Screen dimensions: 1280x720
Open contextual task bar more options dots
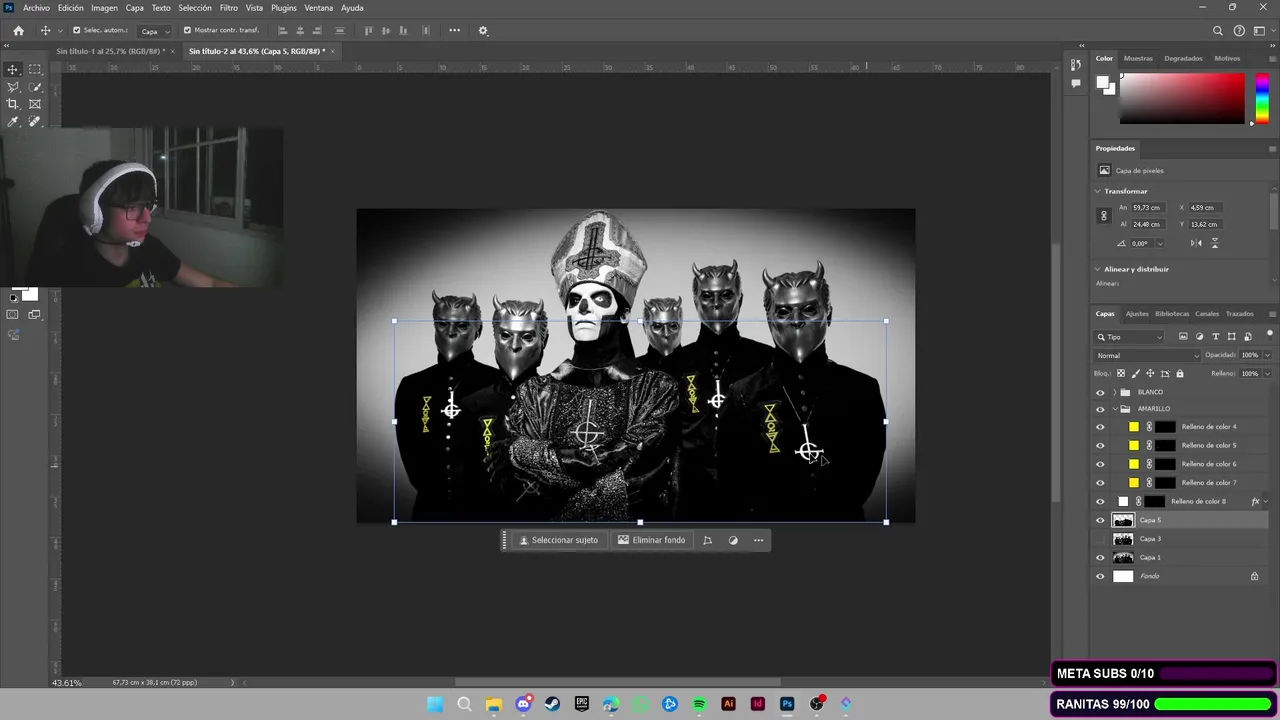click(759, 540)
